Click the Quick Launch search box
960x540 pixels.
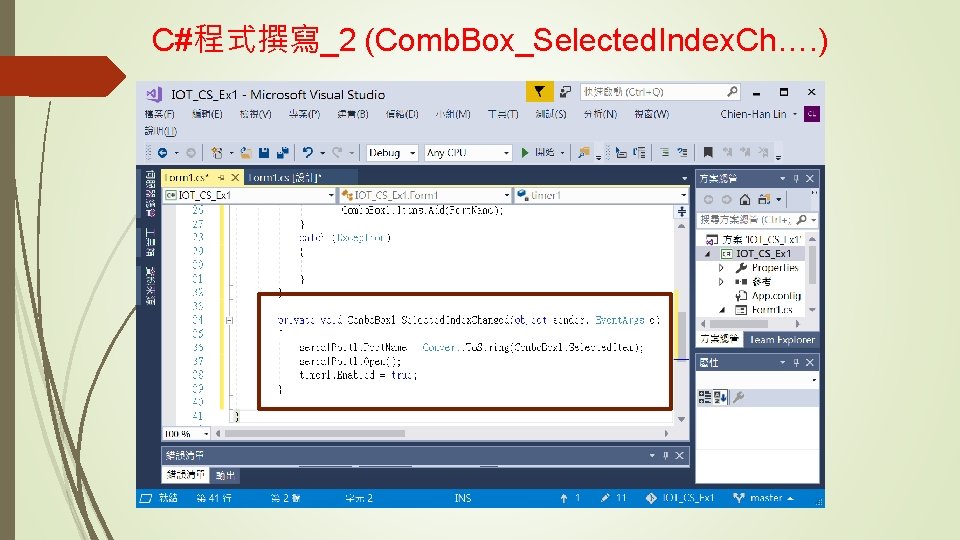pos(660,92)
